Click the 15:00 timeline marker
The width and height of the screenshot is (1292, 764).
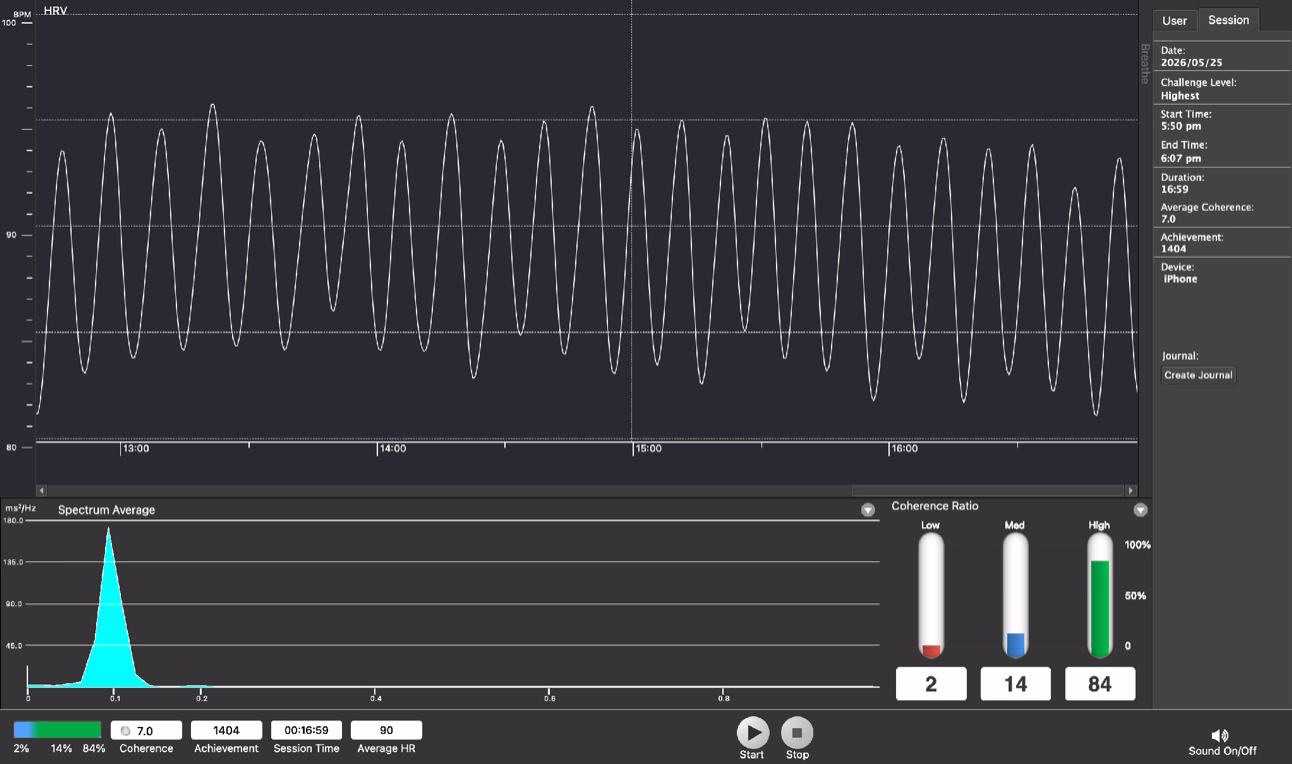(648, 449)
